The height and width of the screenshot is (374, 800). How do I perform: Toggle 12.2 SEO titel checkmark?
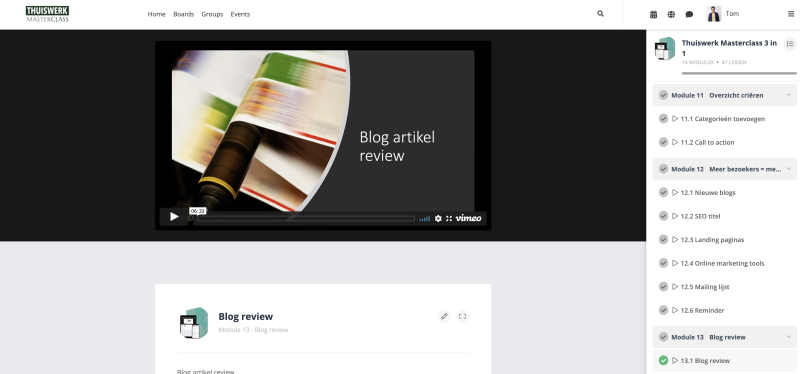pyautogui.click(x=663, y=216)
